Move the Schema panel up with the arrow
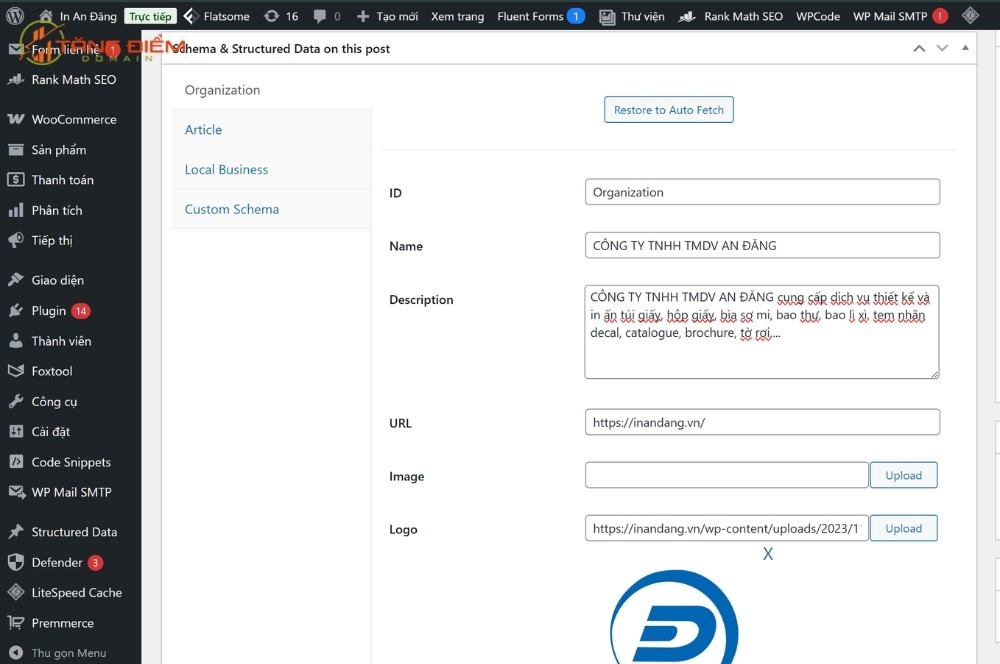Screen dimensions: 1000x664 [919, 48]
